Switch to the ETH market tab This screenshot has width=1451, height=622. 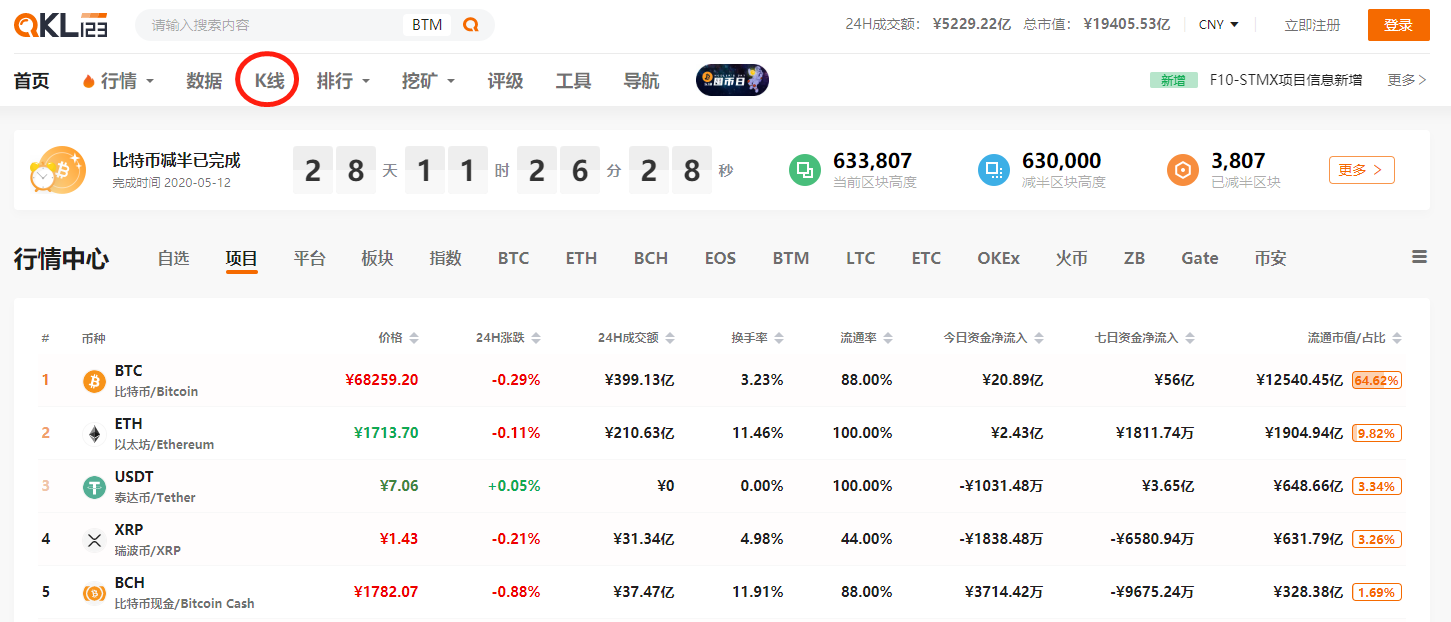(581, 258)
